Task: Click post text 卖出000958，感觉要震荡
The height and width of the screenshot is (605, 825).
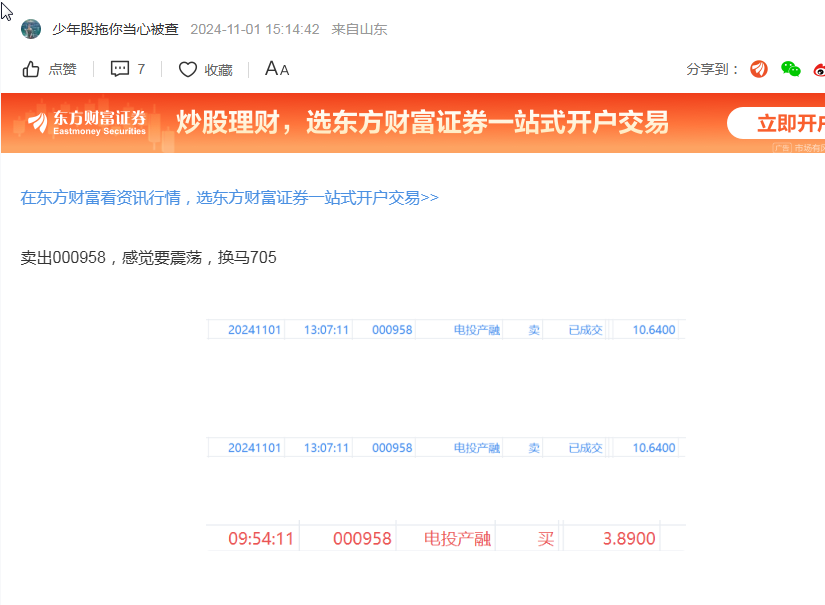Action: point(111,258)
